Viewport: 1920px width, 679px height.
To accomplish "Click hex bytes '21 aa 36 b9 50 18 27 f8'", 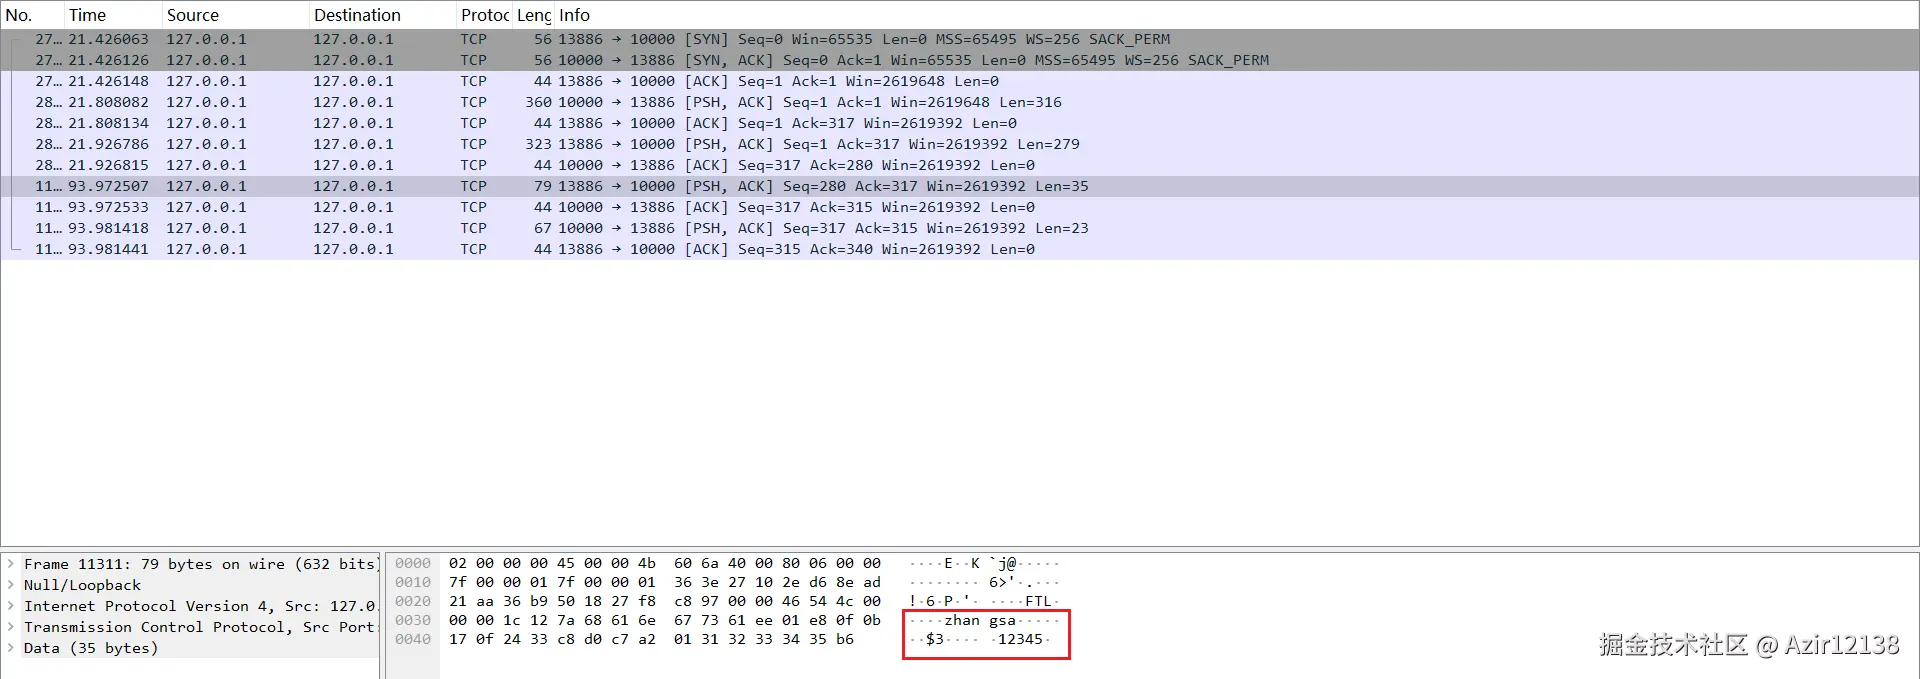I will (x=552, y=601).
